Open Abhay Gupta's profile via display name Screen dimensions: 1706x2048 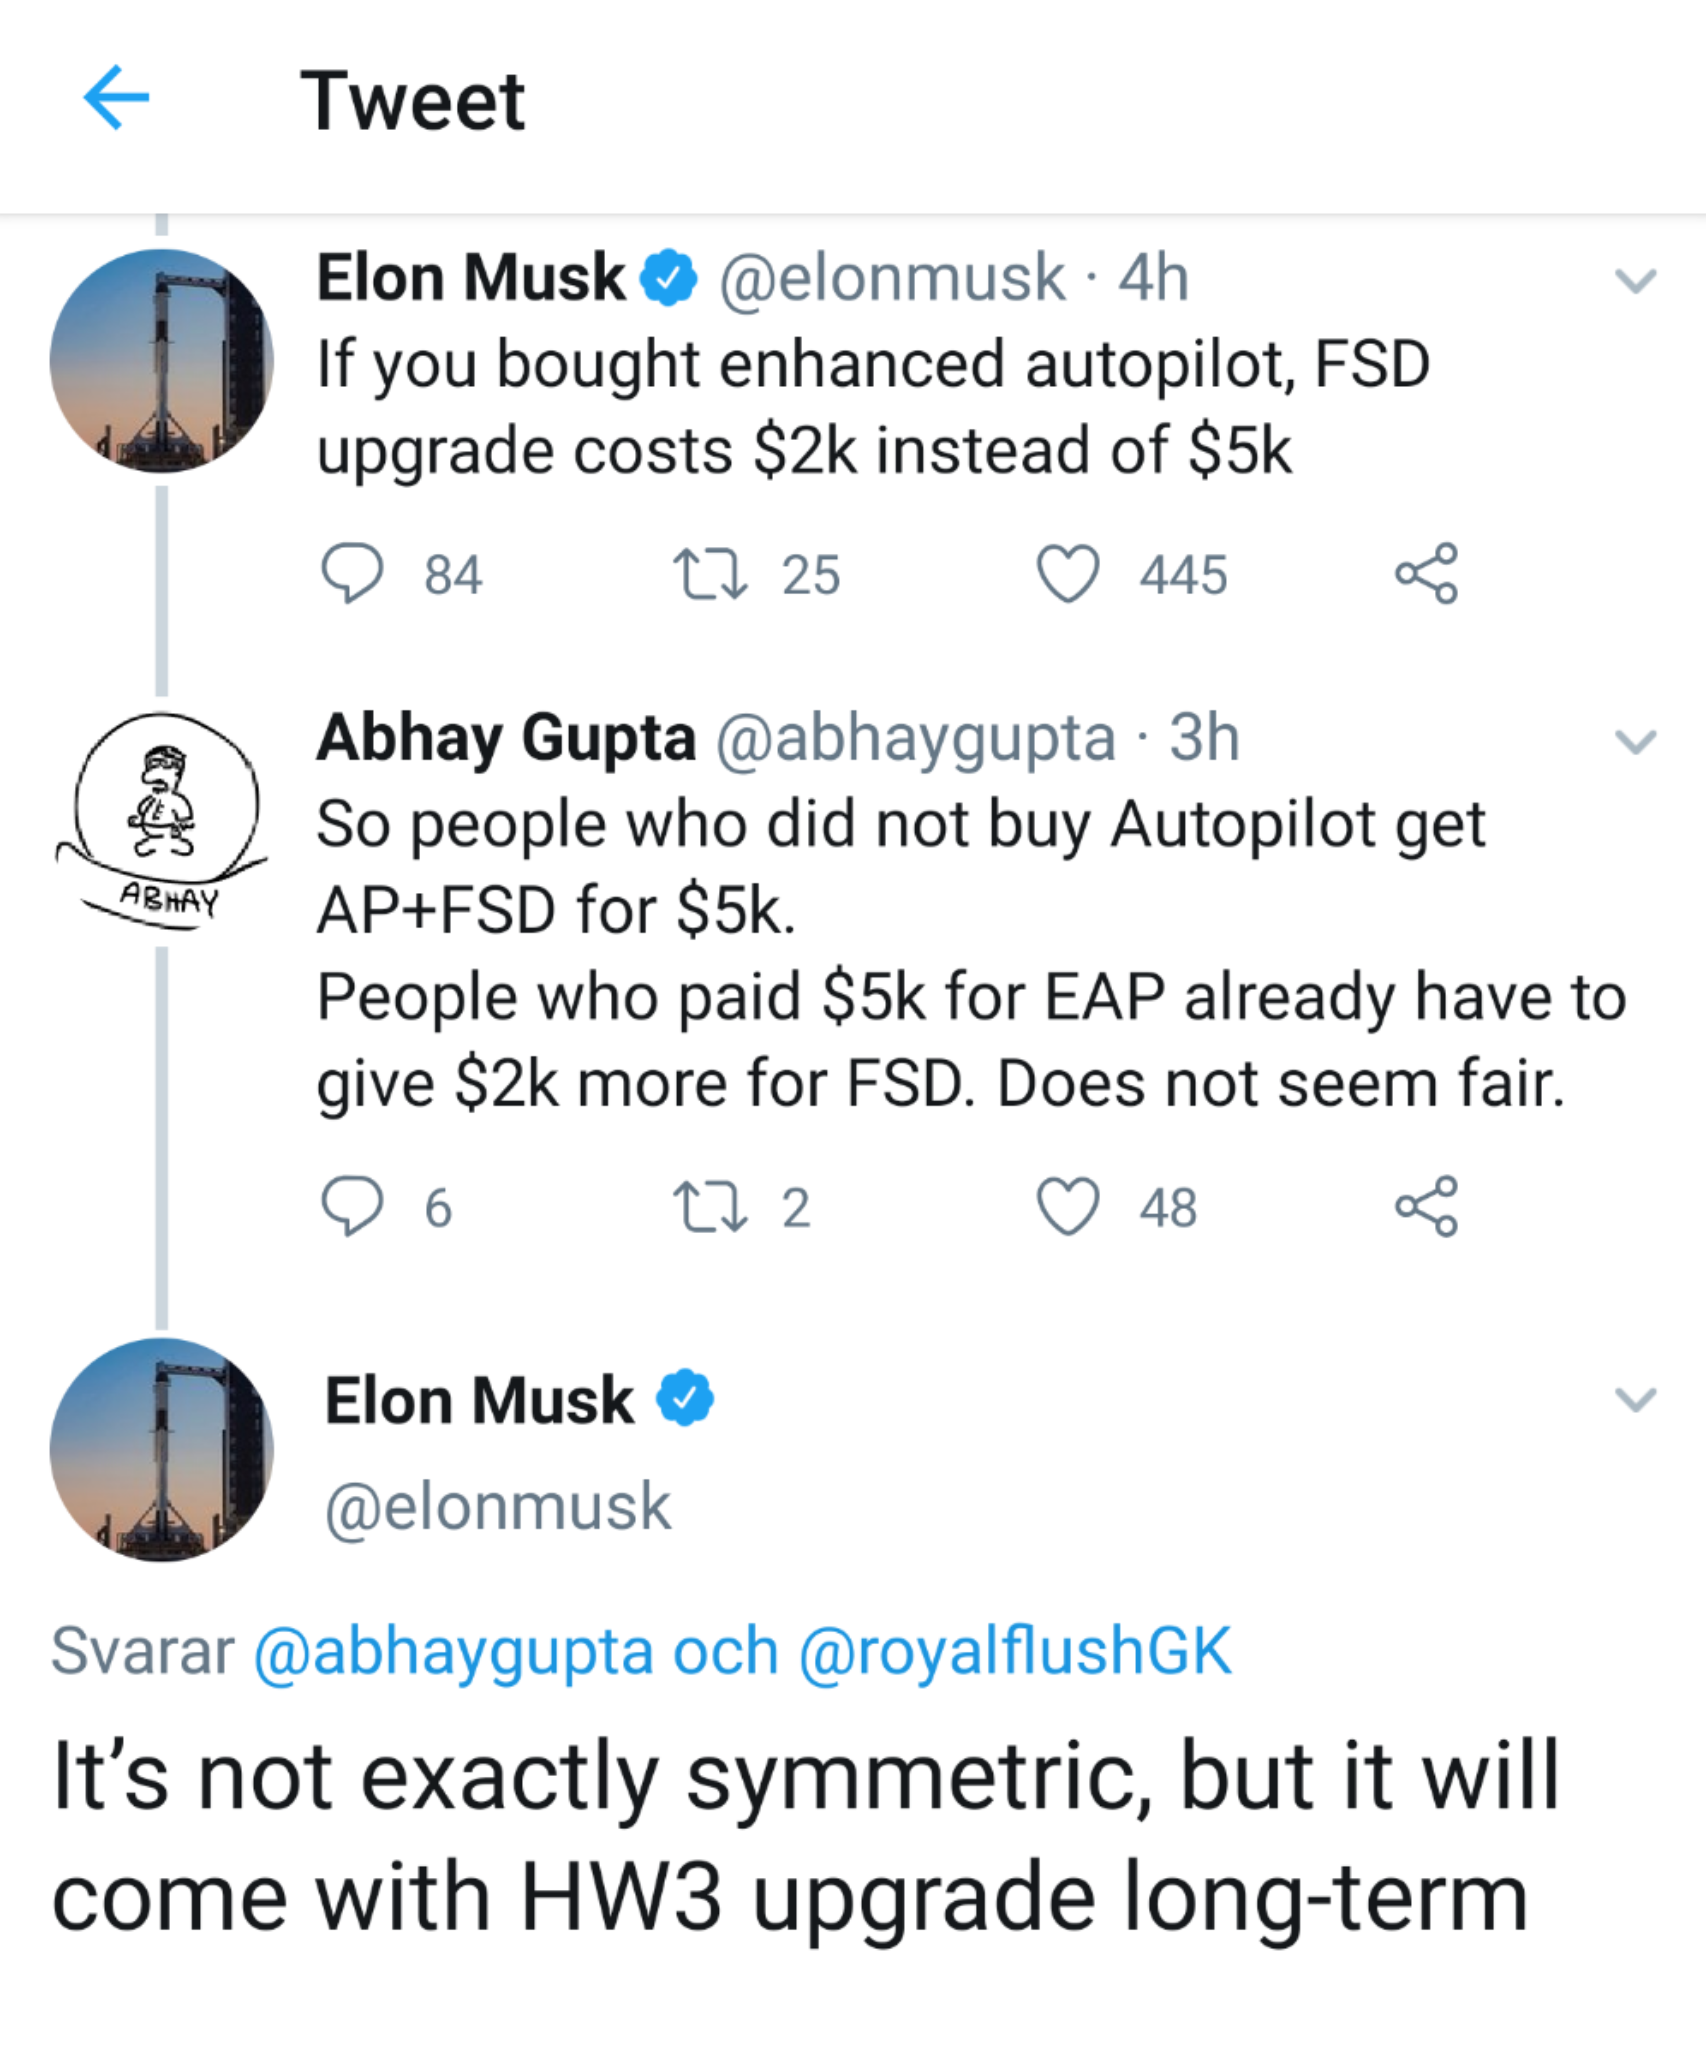coord(506,738)
